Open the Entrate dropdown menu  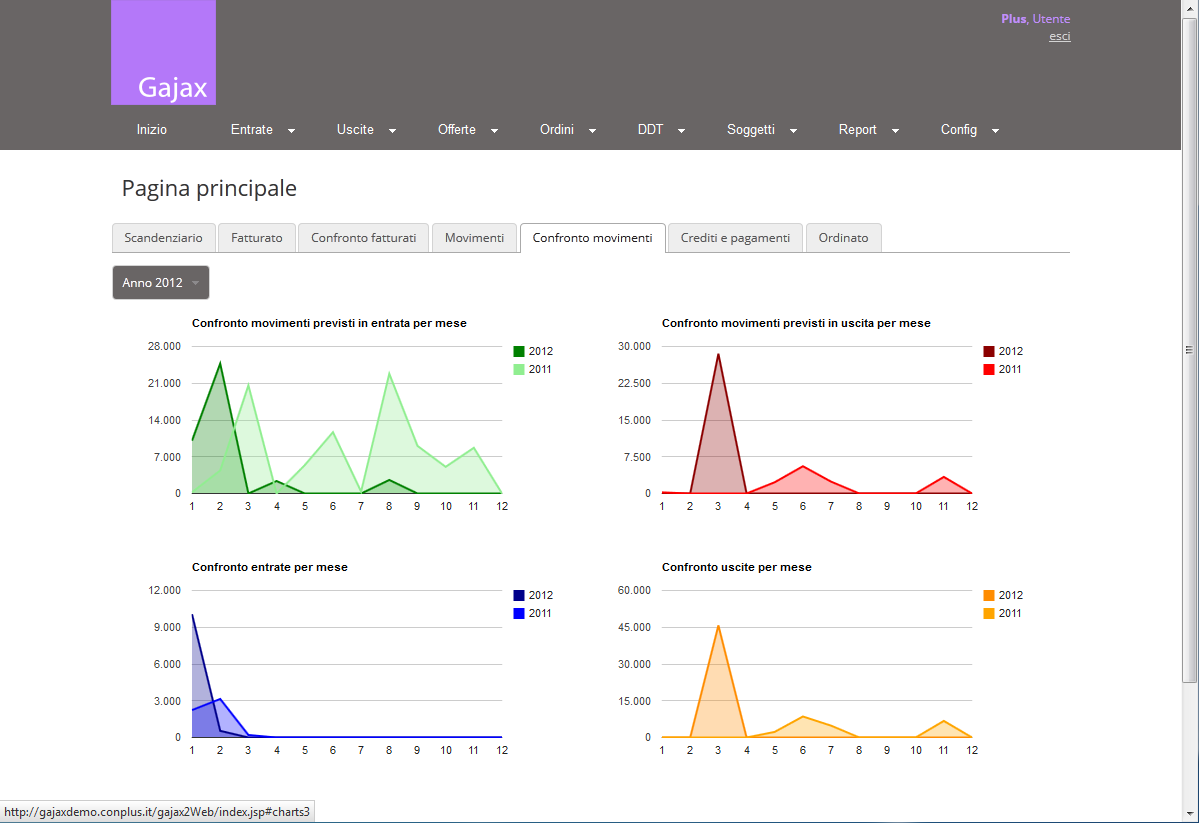tap(262, 130)
